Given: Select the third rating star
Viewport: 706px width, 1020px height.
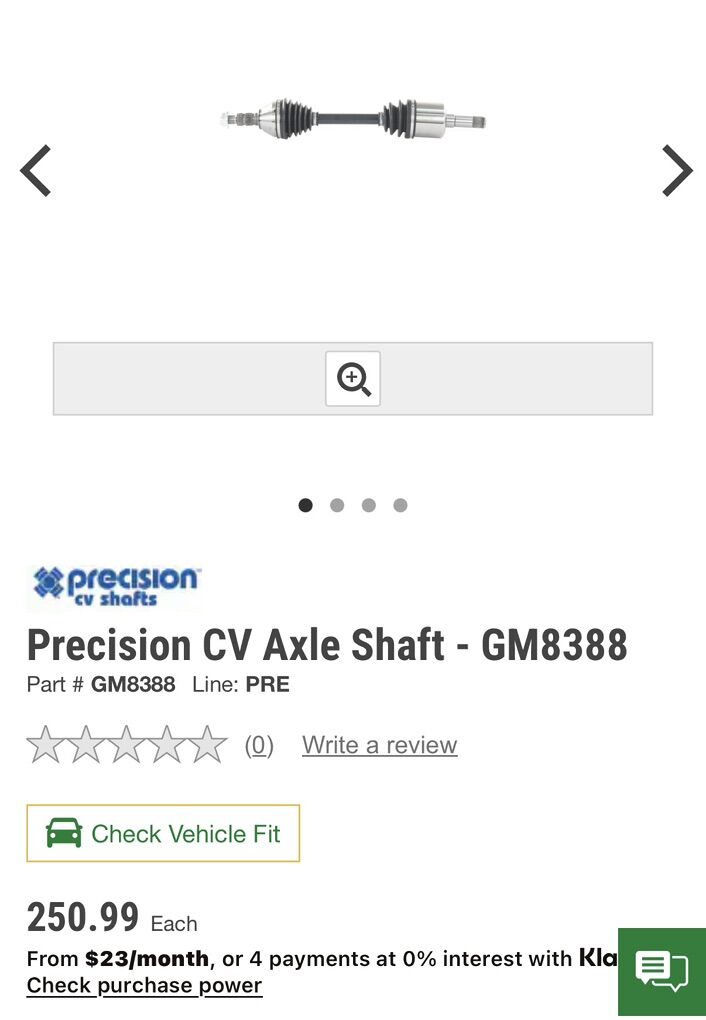Looking at the screenshot, I should pos(127,745).
